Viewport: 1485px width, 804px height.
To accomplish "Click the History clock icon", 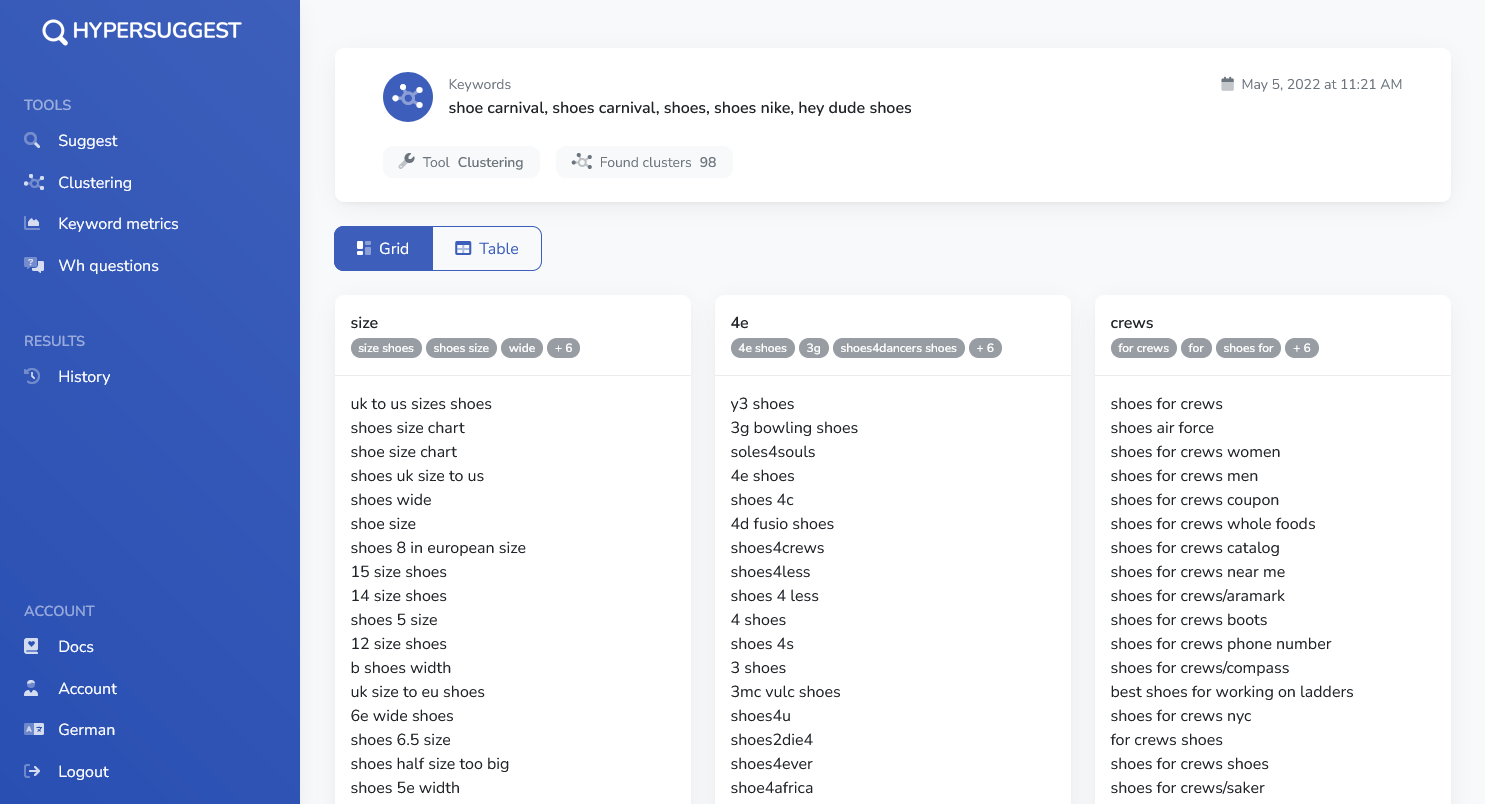I will click(x=33, y=376).
